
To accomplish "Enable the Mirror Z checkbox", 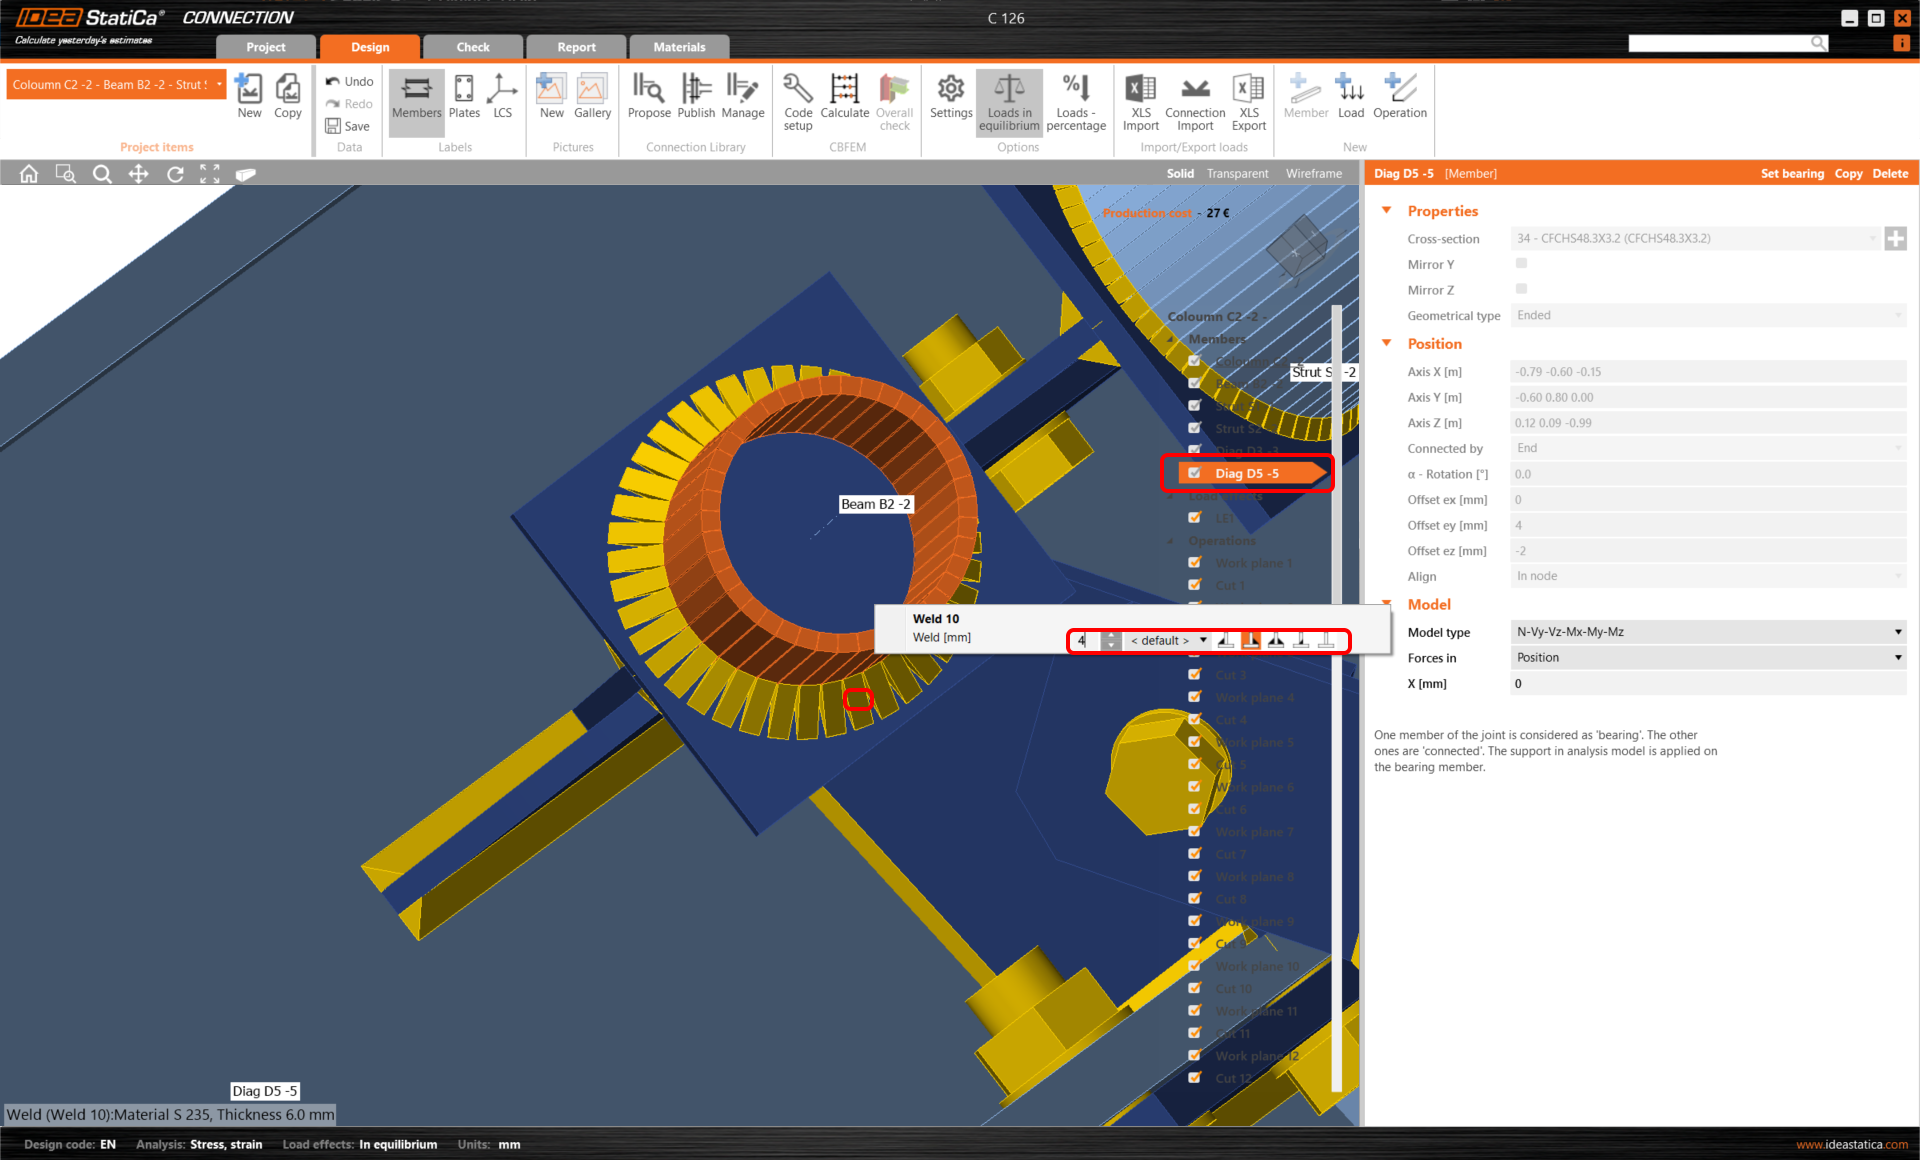I will (x=1521, y=289).
